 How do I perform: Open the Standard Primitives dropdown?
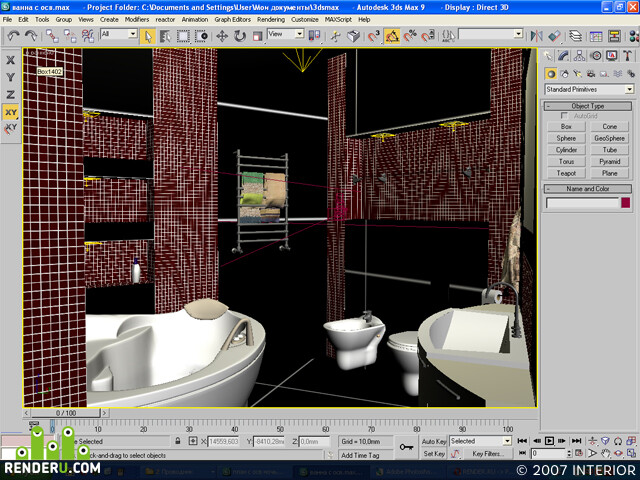(x=589, y=89)
